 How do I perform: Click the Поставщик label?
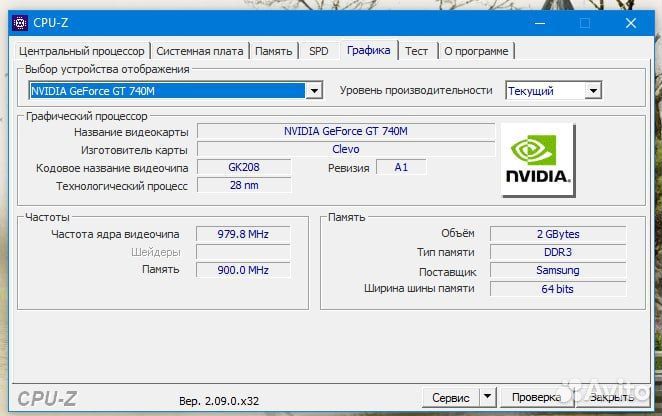(x=447, y=272)
